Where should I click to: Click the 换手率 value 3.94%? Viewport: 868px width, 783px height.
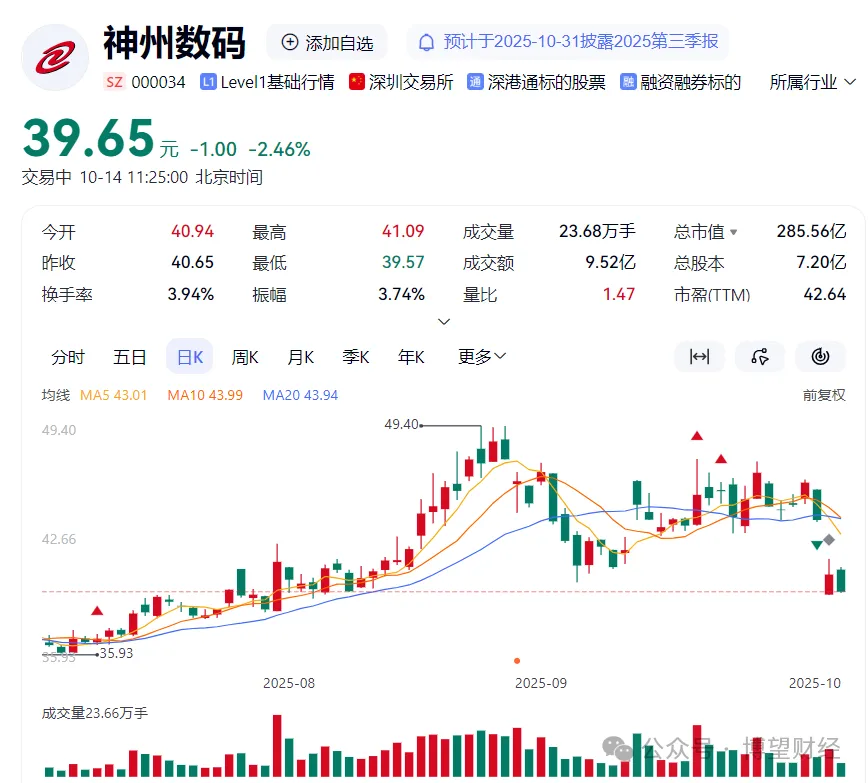(x=190, y=294)
